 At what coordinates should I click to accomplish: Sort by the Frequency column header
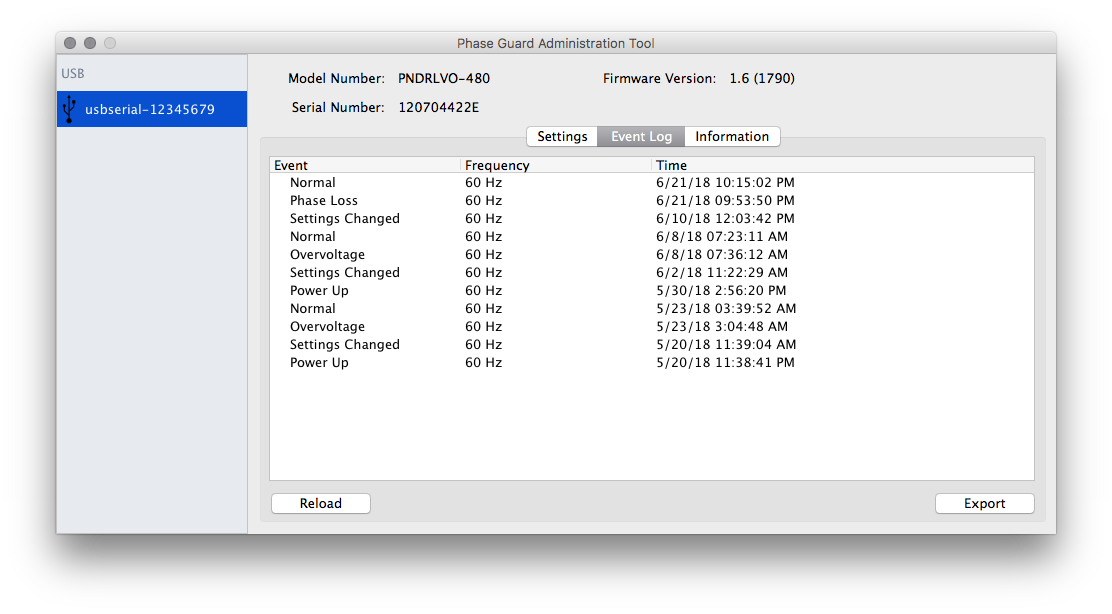(556, 165)
